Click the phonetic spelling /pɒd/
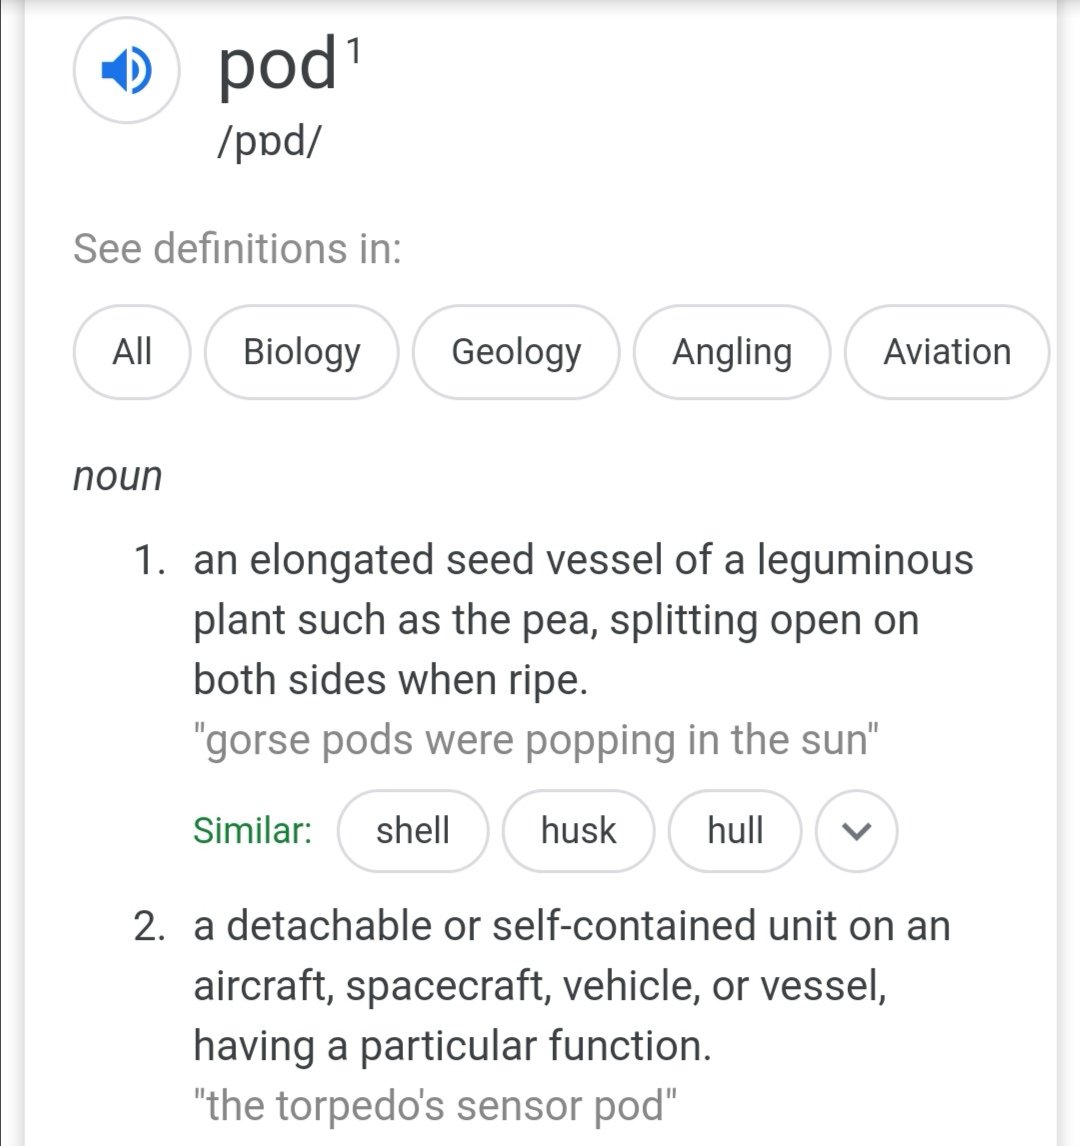Screen dimensions: 1080x1146 click(x=269, y=142)
